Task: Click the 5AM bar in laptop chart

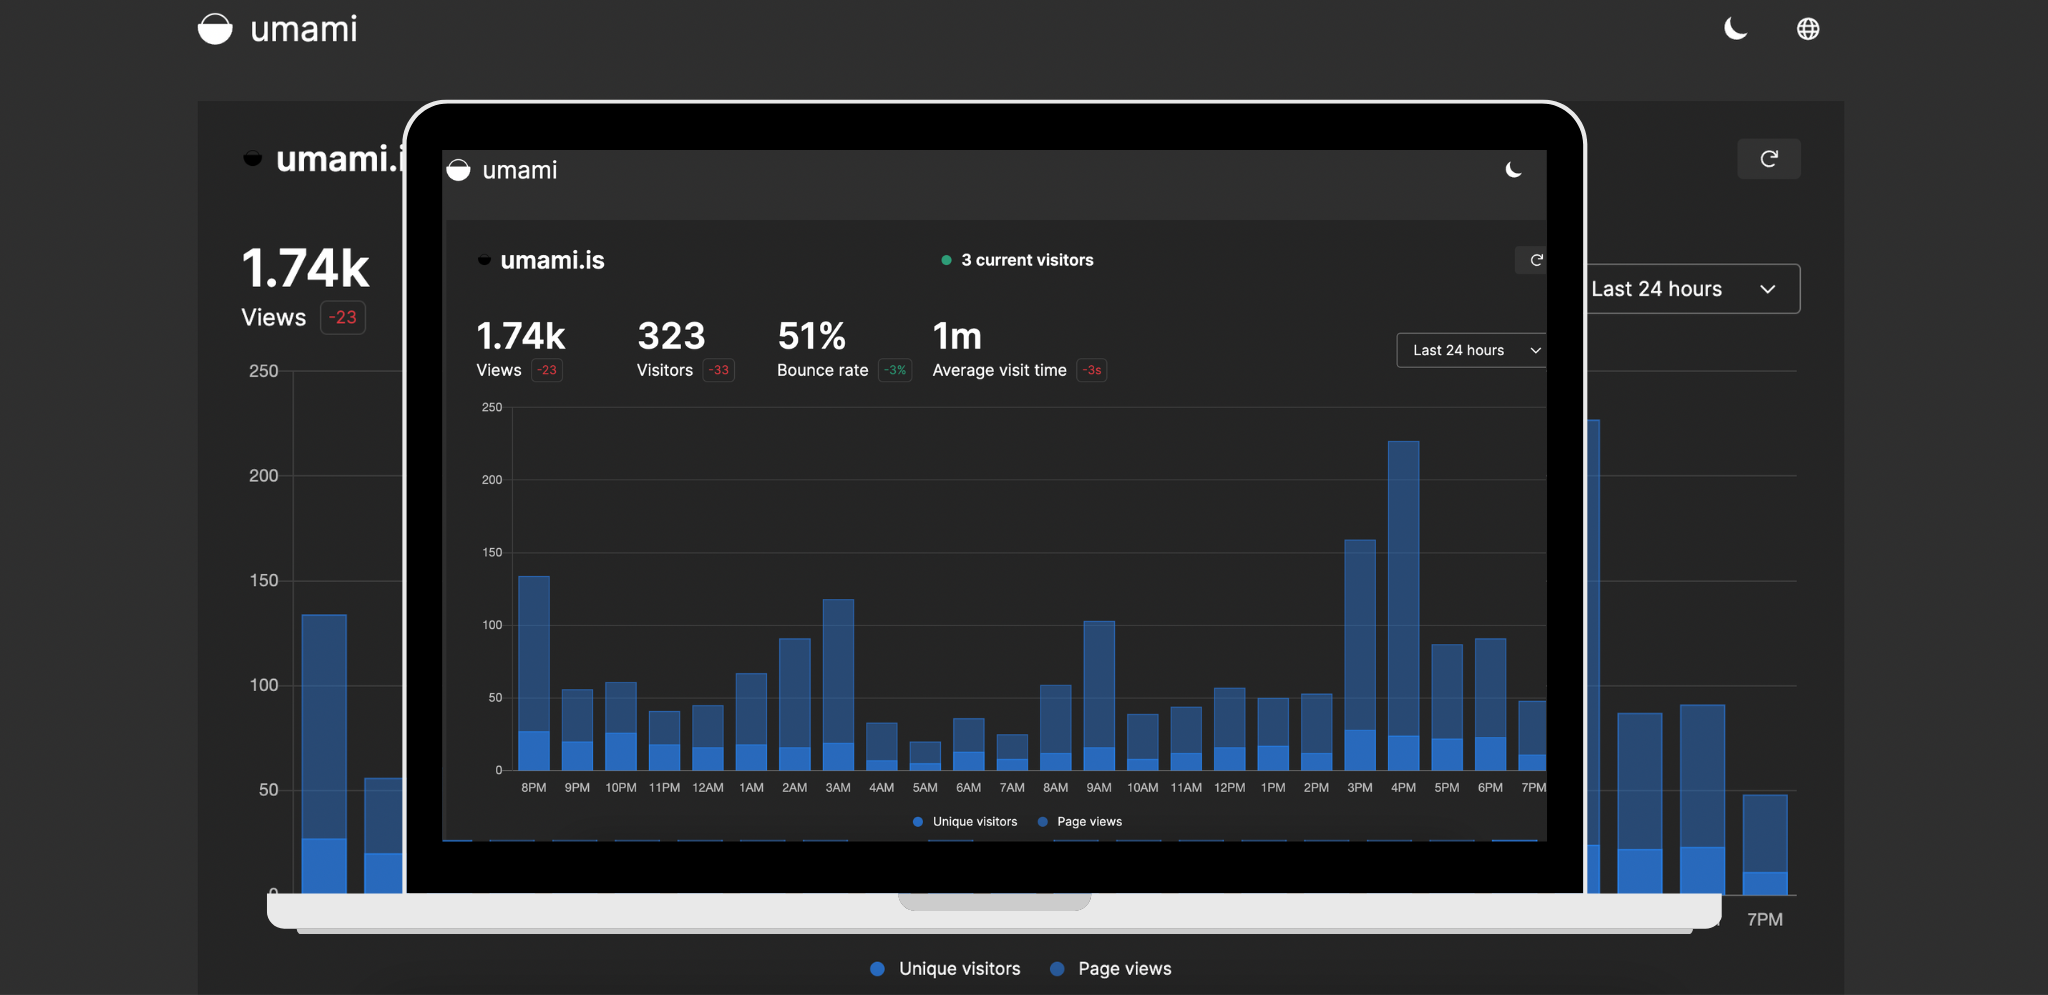Action: [925, 756]
